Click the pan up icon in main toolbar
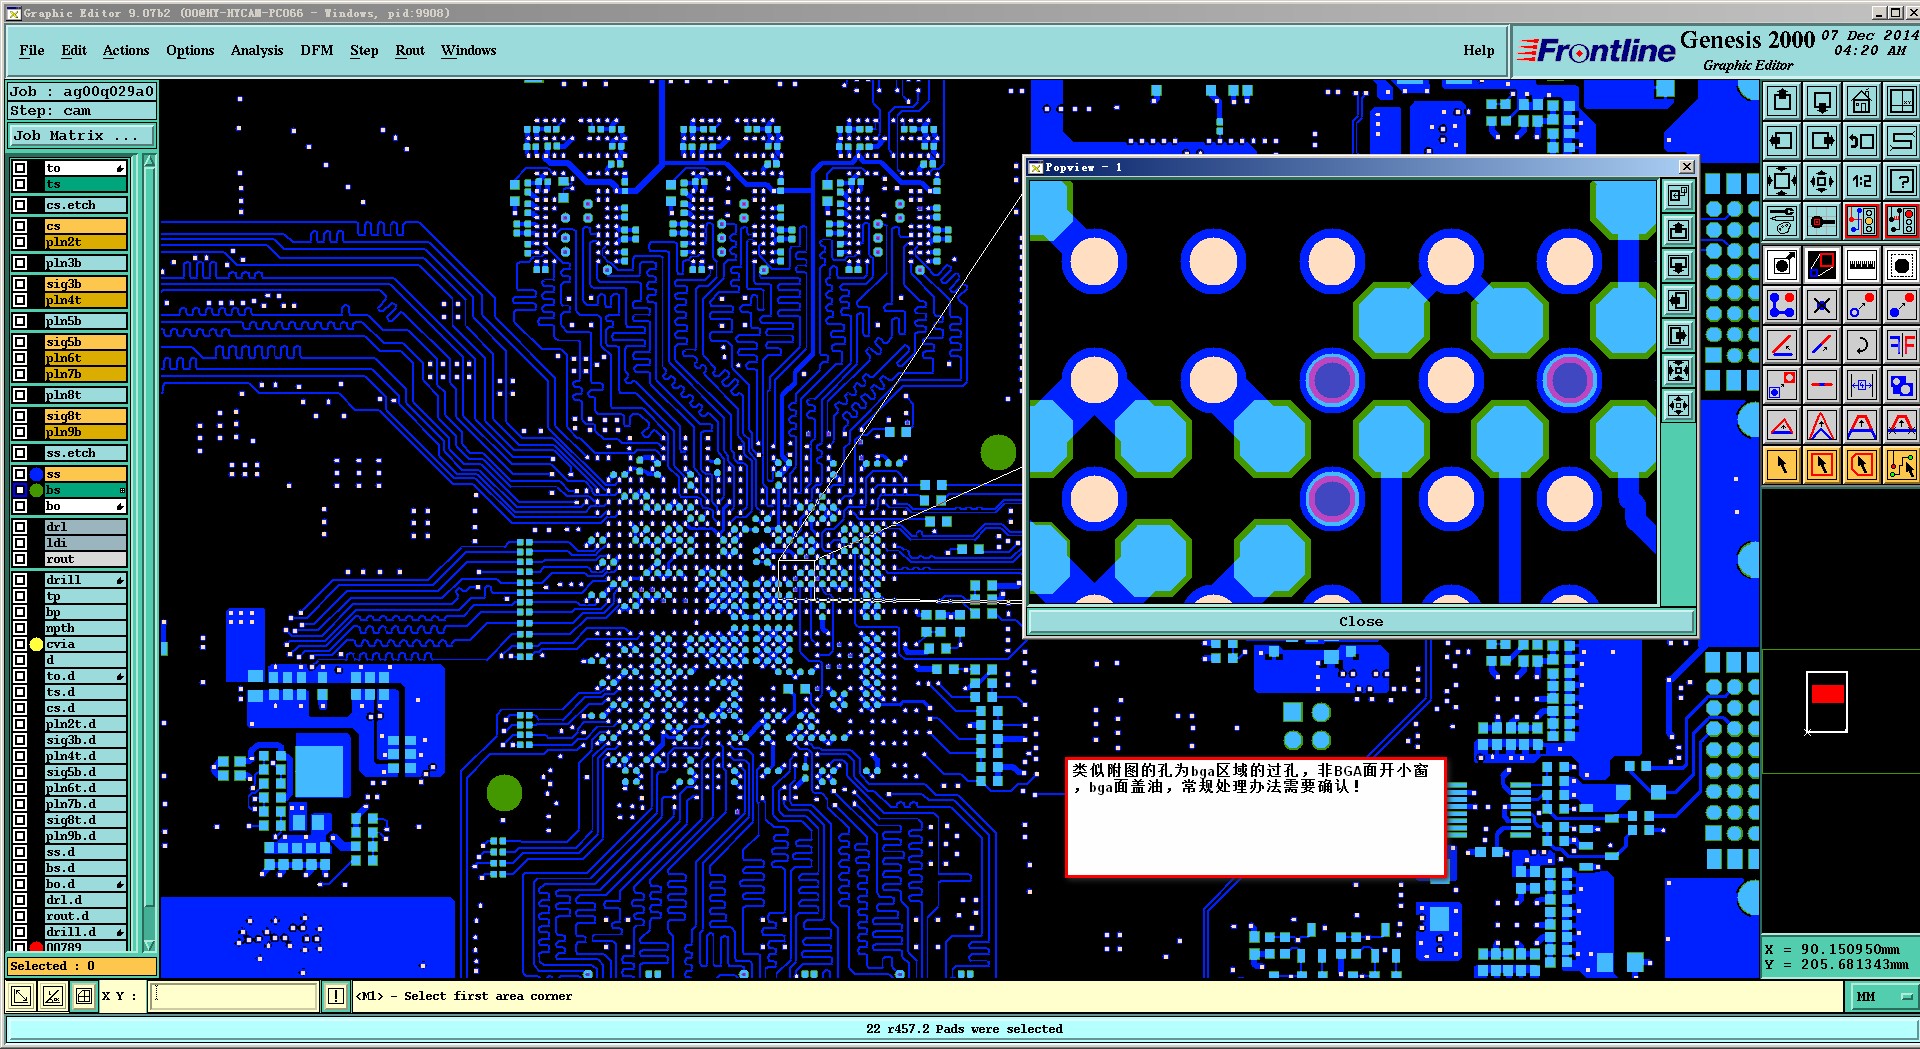The height and width of the screenshot is (1049, 1920). pos(1782,101)
